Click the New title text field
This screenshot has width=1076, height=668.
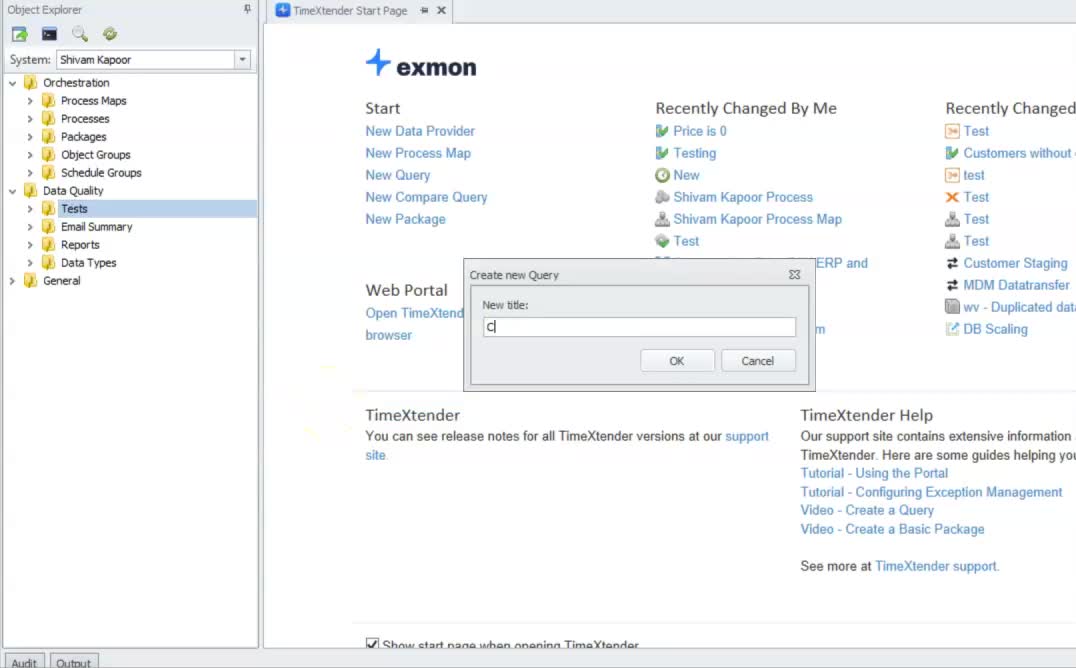(x=639, y=327)
